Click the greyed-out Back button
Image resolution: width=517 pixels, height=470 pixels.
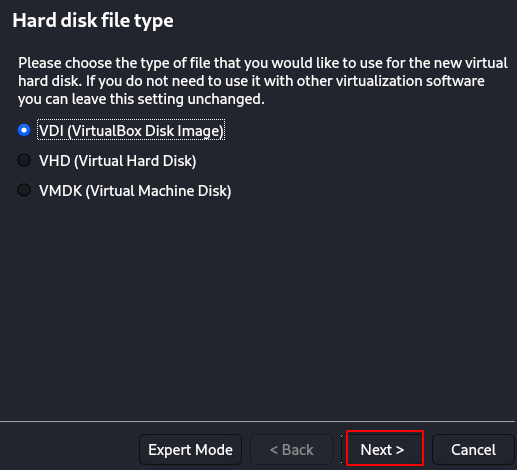click(292, 450)
